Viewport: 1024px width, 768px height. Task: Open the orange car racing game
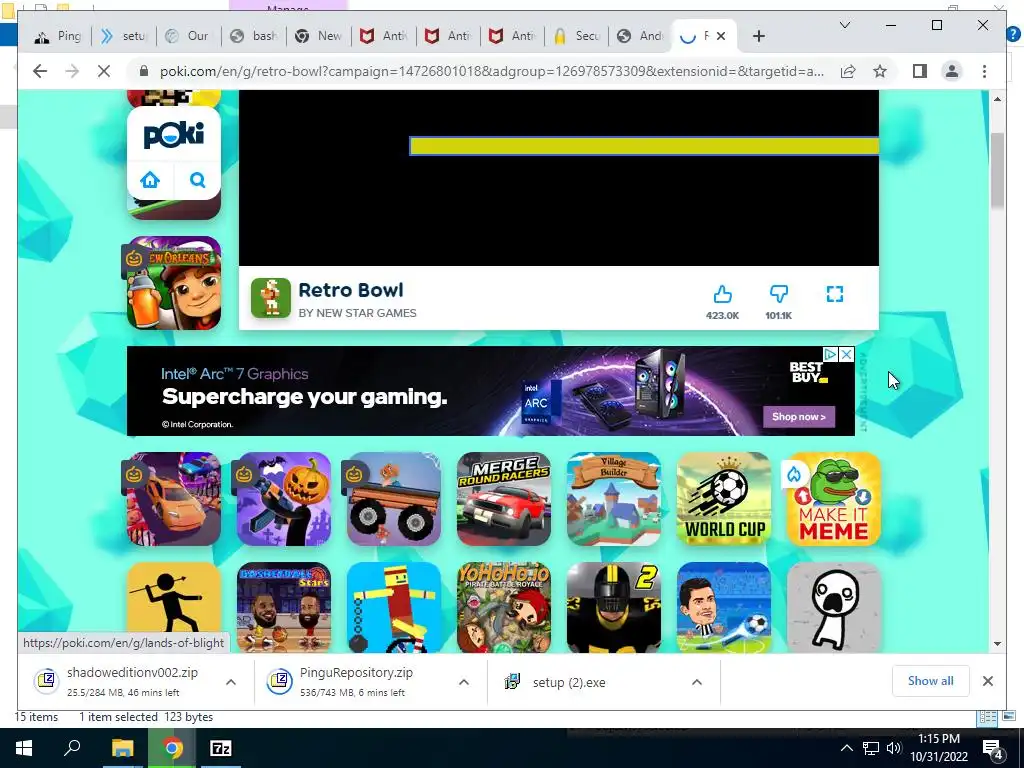tap(174, 499)
